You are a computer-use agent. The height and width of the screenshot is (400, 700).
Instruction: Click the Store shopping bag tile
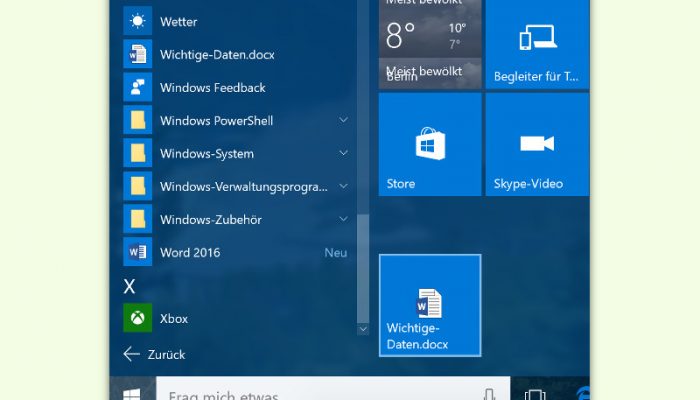pos(430,144)
